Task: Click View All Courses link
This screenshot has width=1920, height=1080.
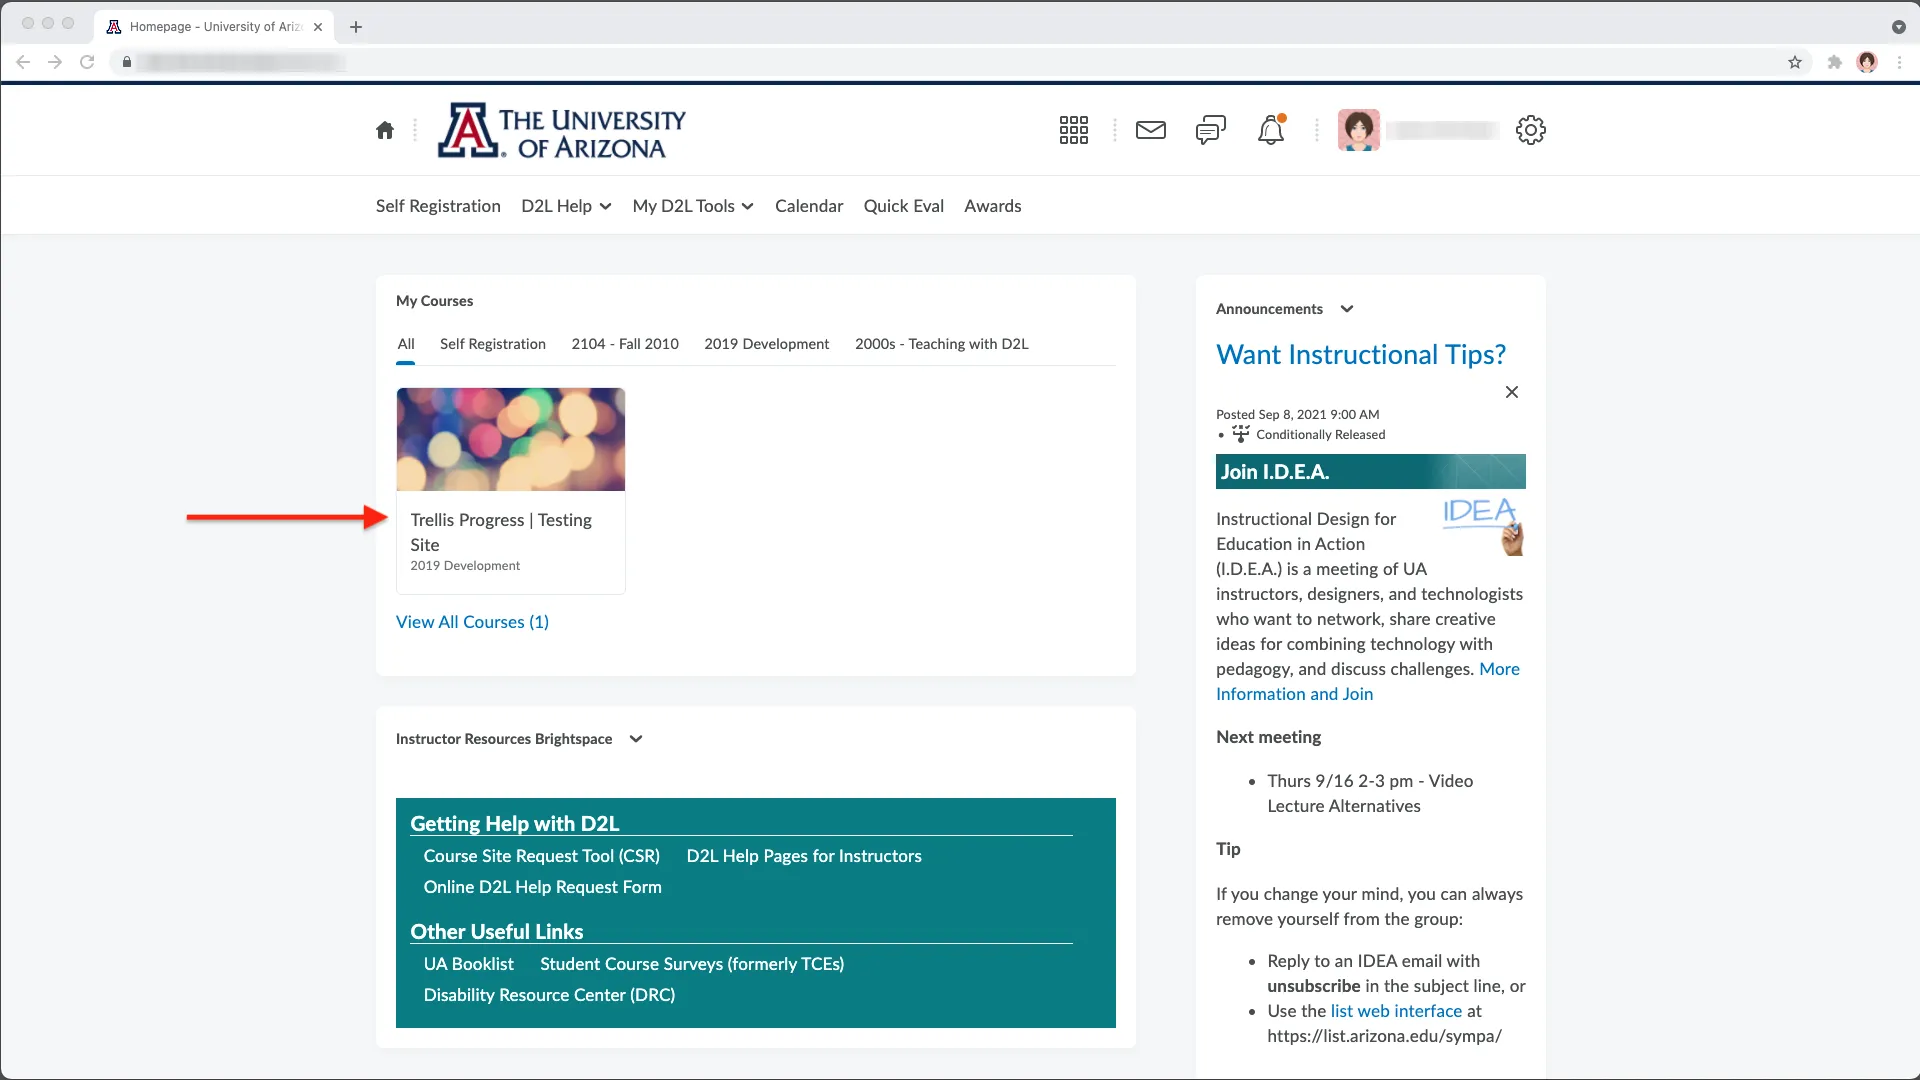Action: pos(472,621)
